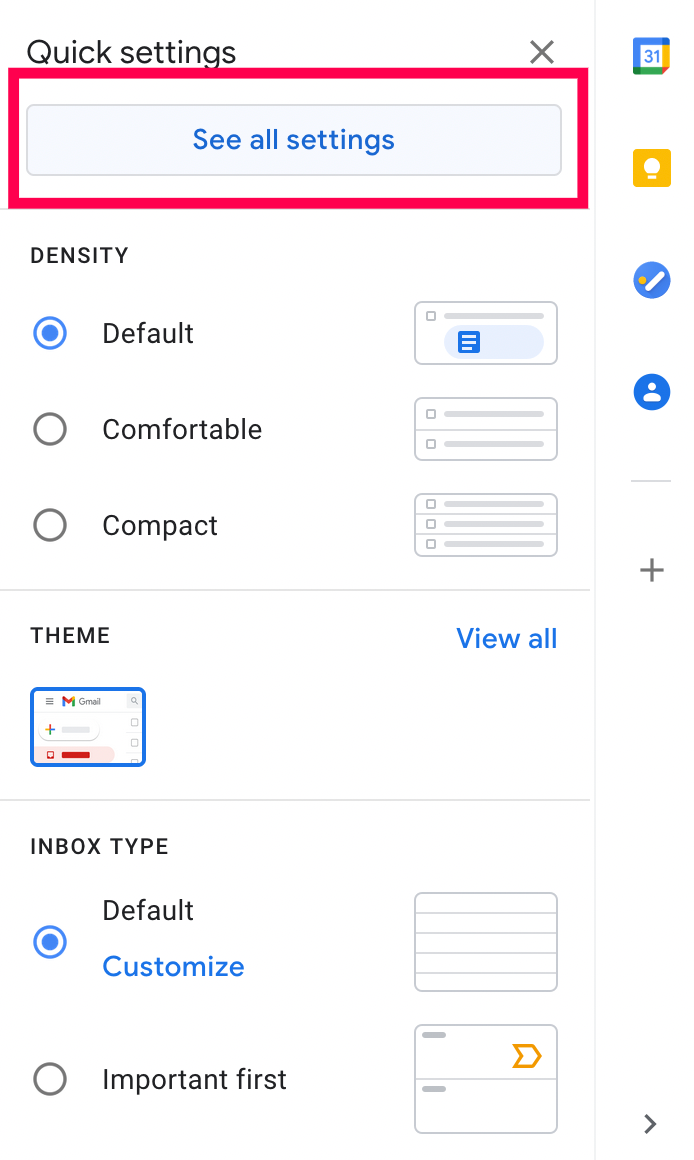
Task: Choose Compact density radio button
Action: (x=50, y=525)
